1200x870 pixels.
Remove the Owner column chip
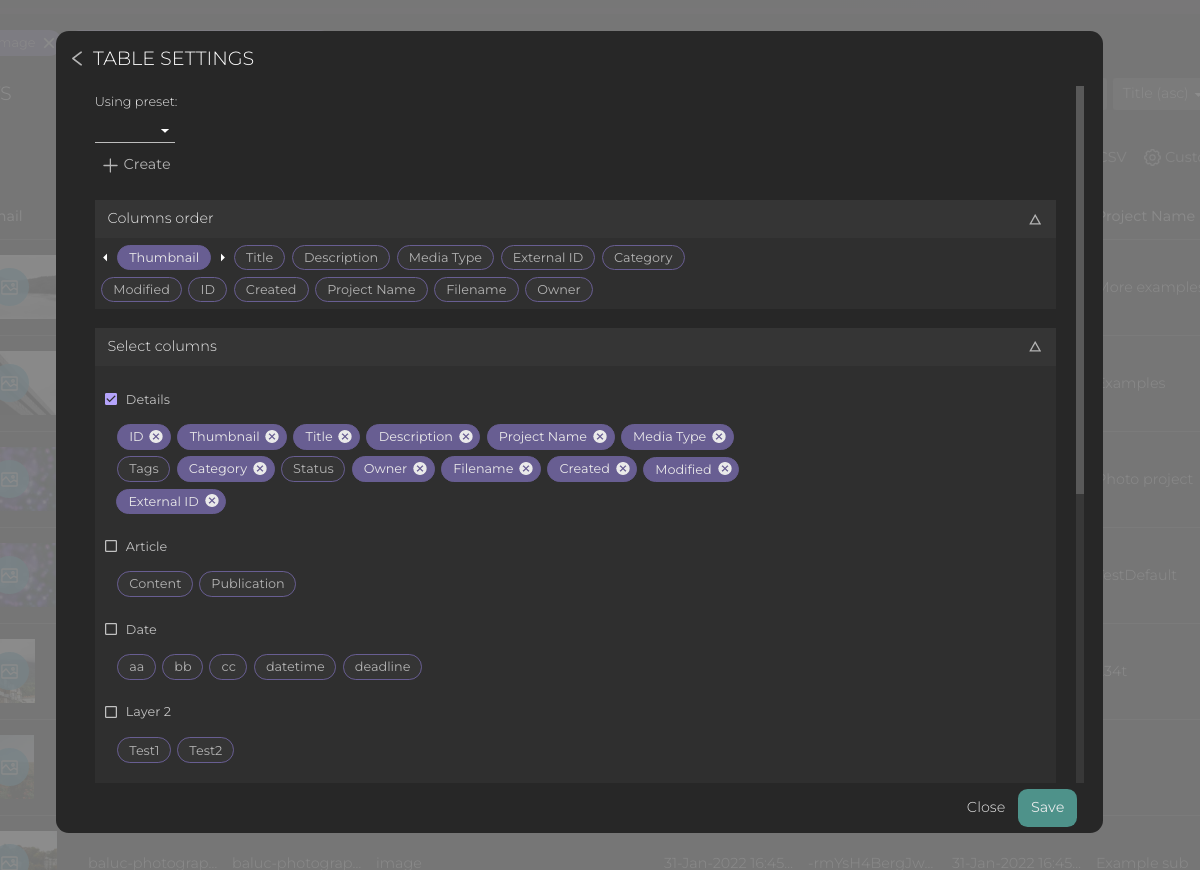click(x=420, y=469)
